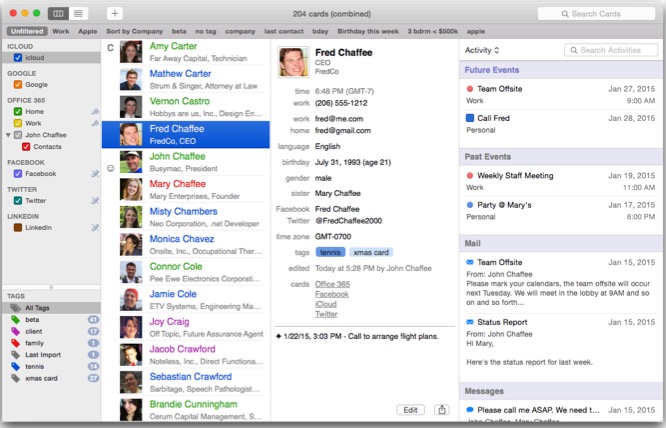This screenshot has width=666, height=428.
Task: Collapse the John Chaffee disclosure triangle
Action: (8, 135)
